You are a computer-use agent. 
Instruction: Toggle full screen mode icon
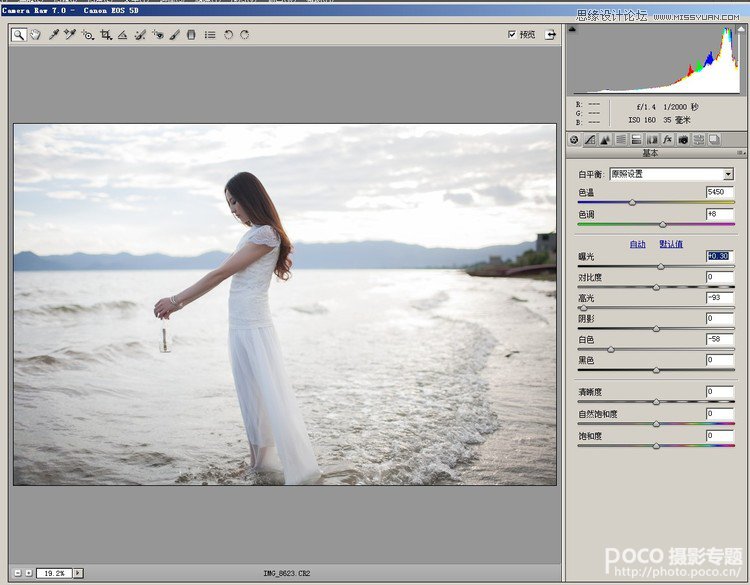tap(550, 34)
